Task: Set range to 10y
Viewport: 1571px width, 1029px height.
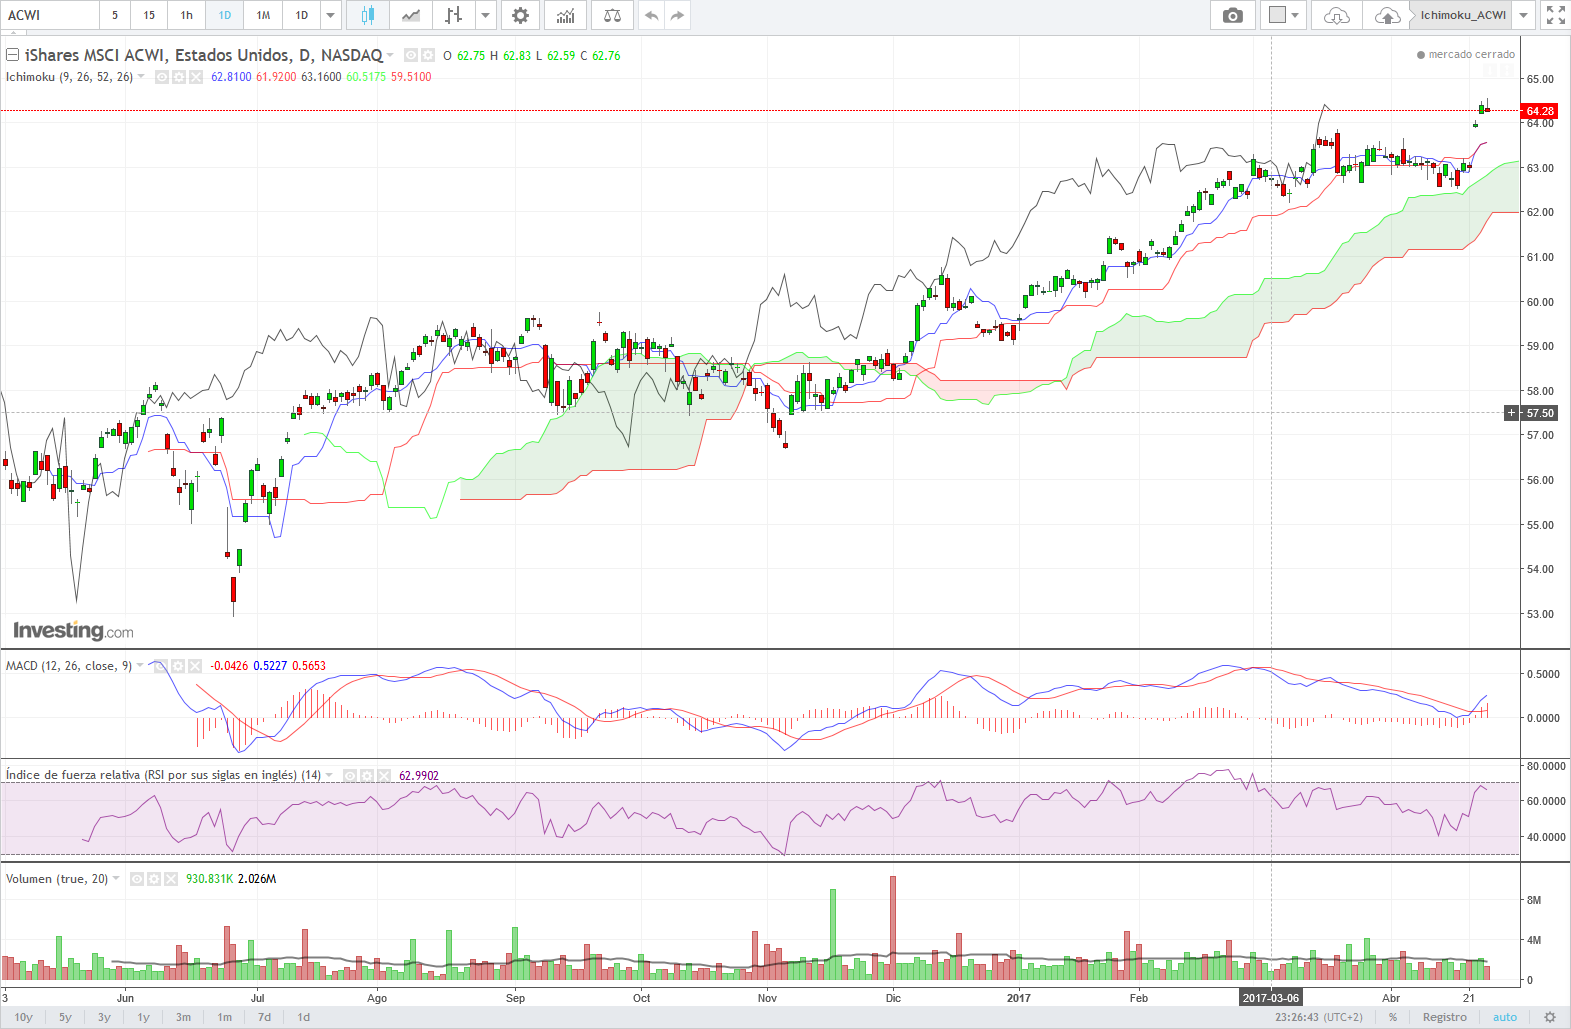Action: click(x=24, y=1017)
